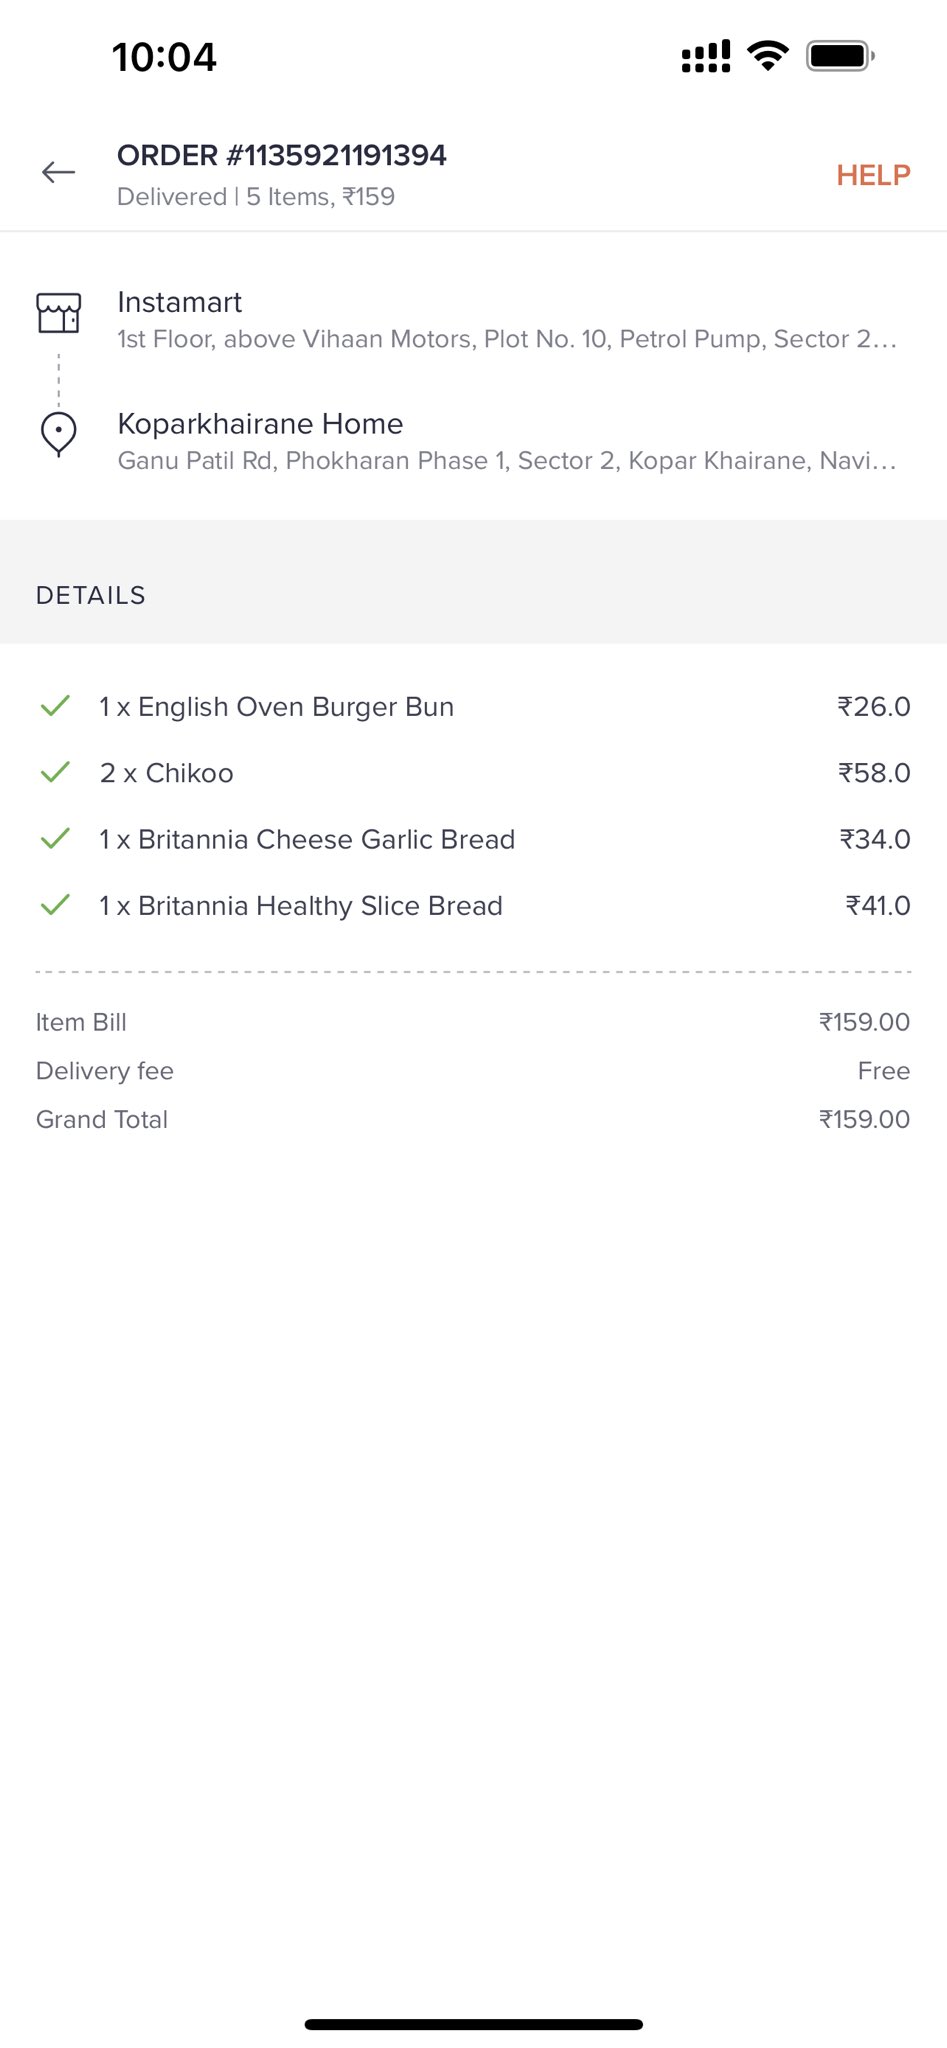Tap the home indicator bar
The image size is (947, 2048).
pos(473,2024)
